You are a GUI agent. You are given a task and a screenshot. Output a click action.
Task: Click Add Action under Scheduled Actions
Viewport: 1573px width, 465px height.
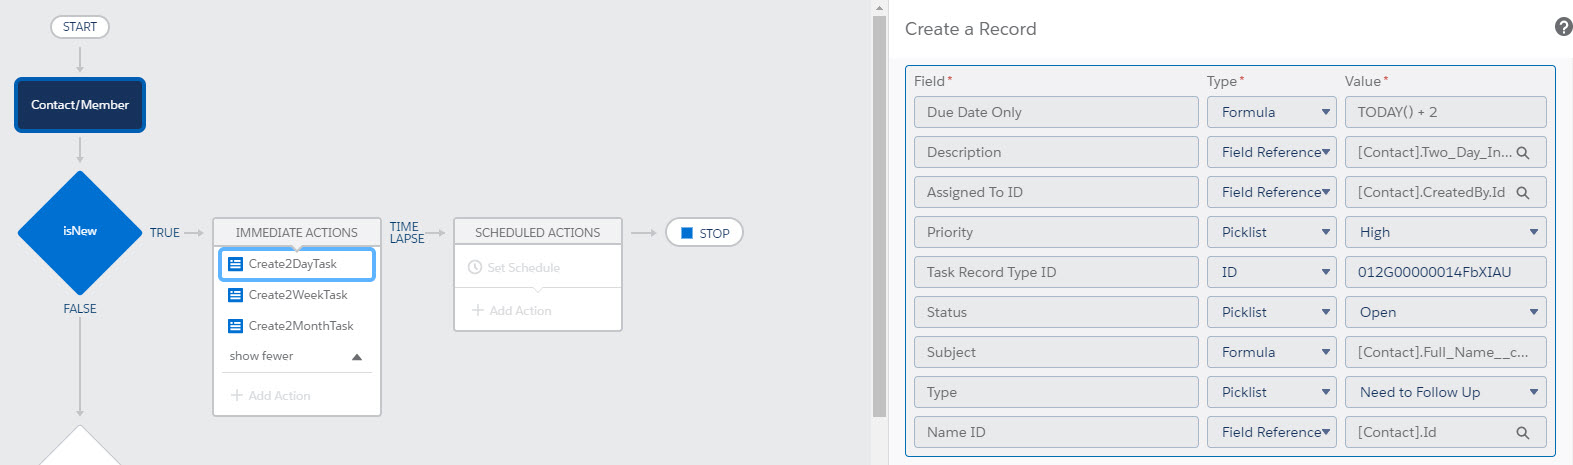point(512,311)
